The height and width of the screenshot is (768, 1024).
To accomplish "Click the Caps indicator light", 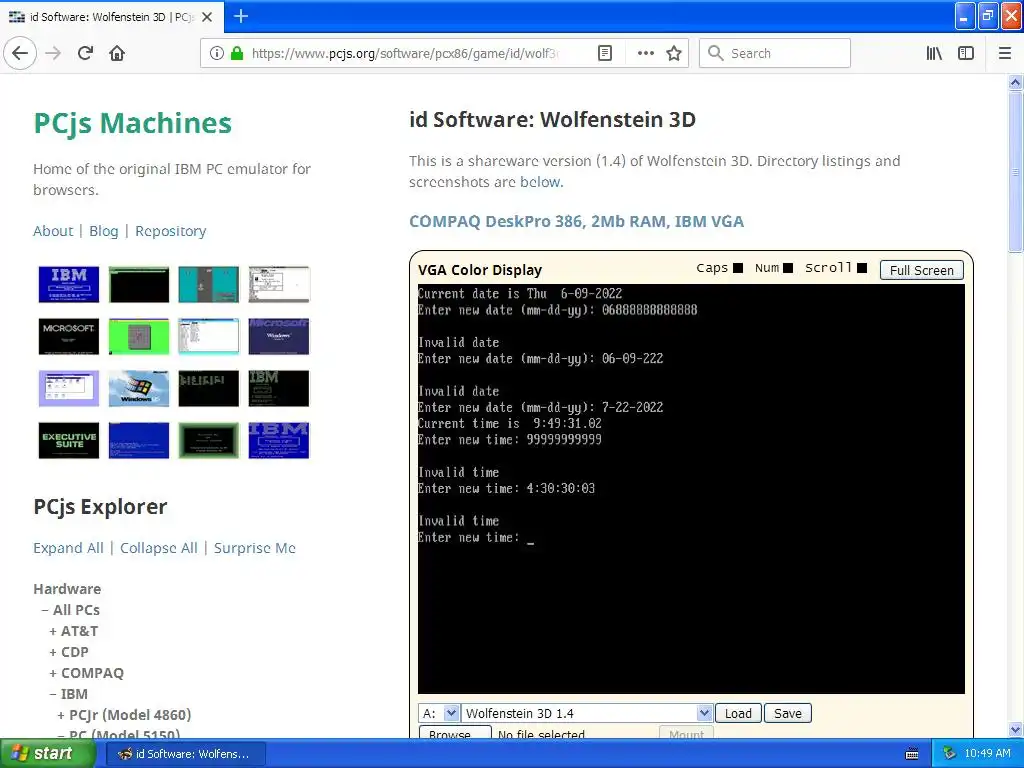I will tap(738, 268).
